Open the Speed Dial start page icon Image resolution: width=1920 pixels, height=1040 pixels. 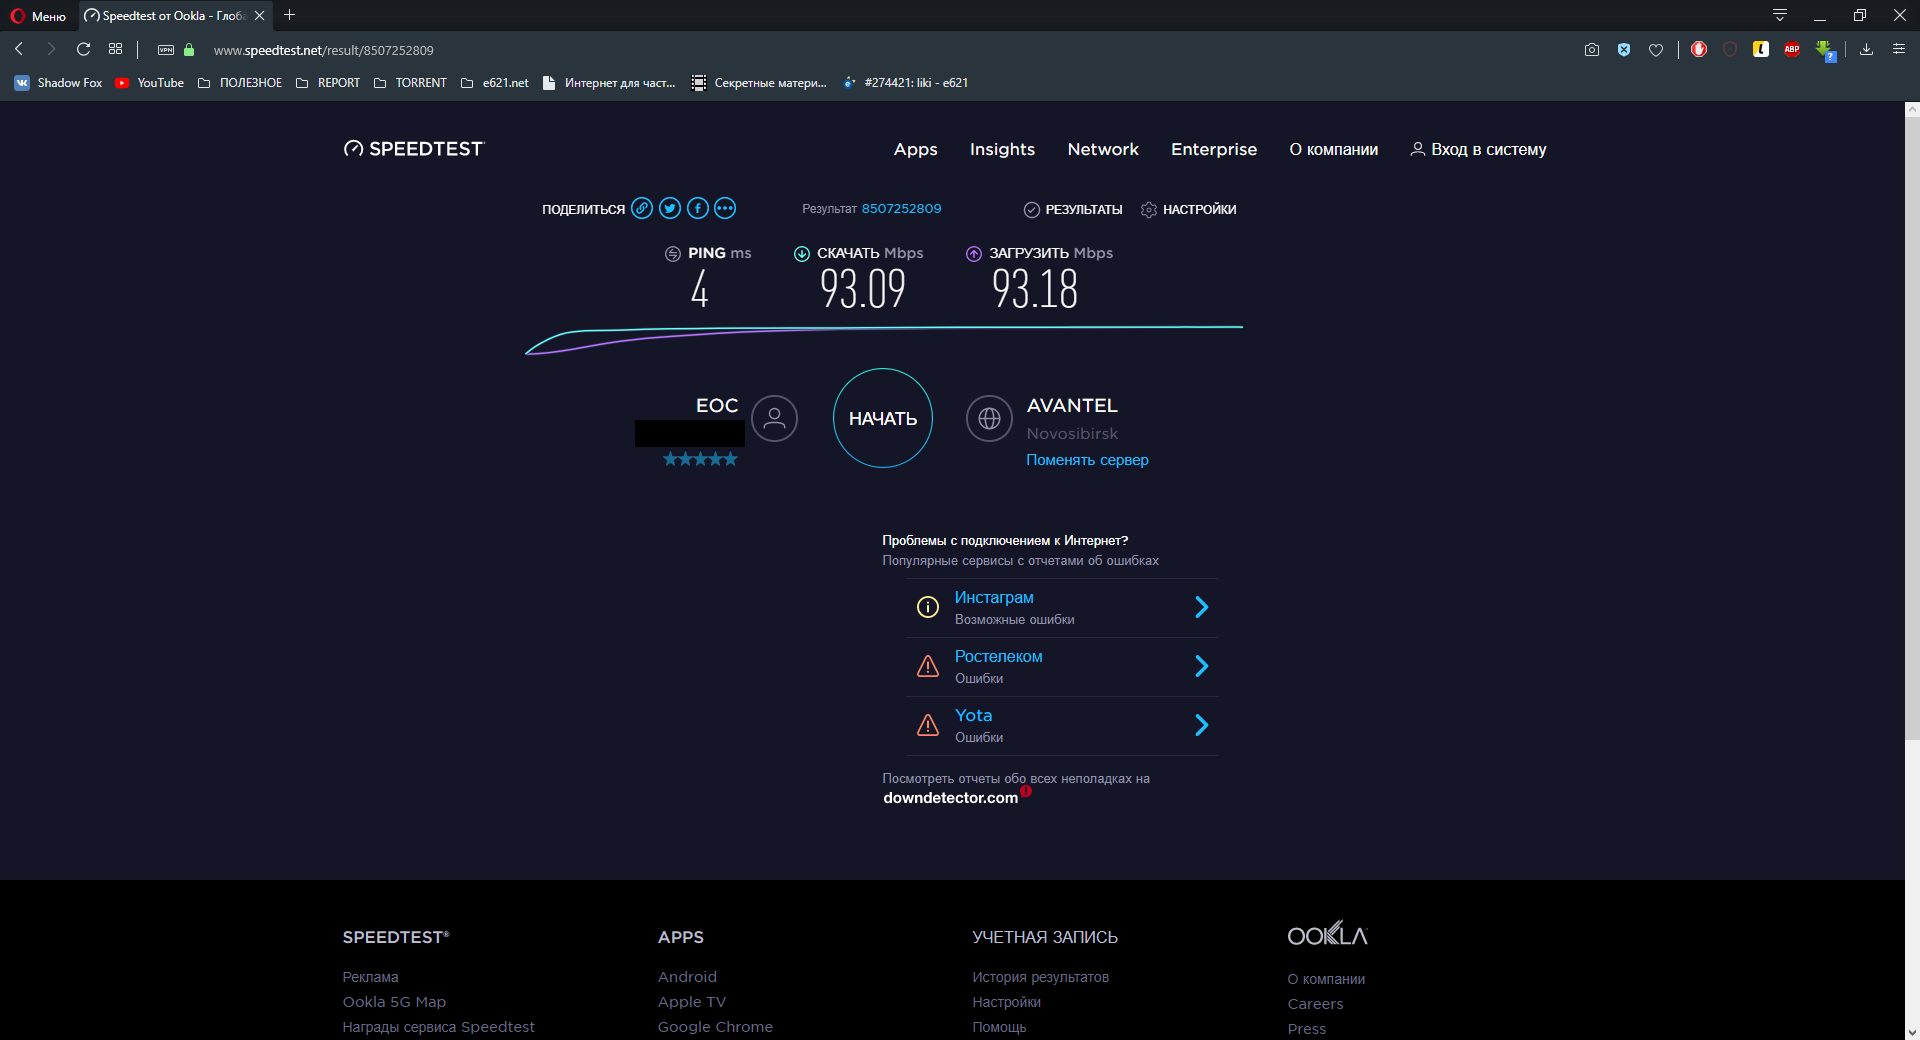[x=116, y=49]
